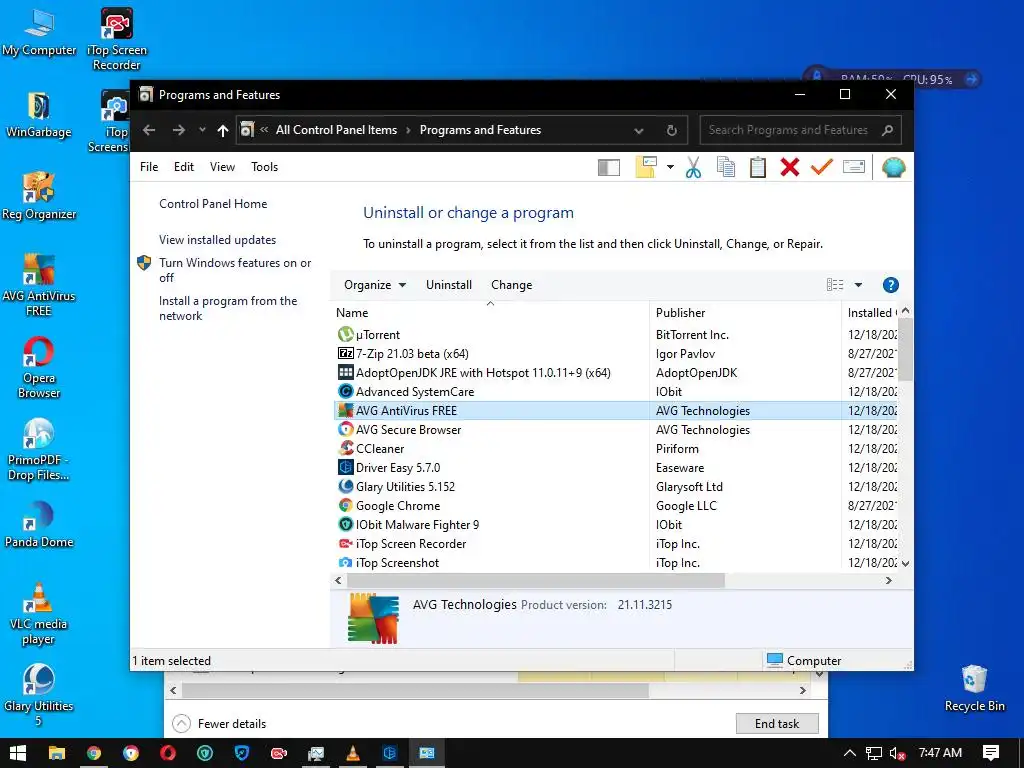
Task: Refresh the Programs and Features view
Action: click(671, 130)
